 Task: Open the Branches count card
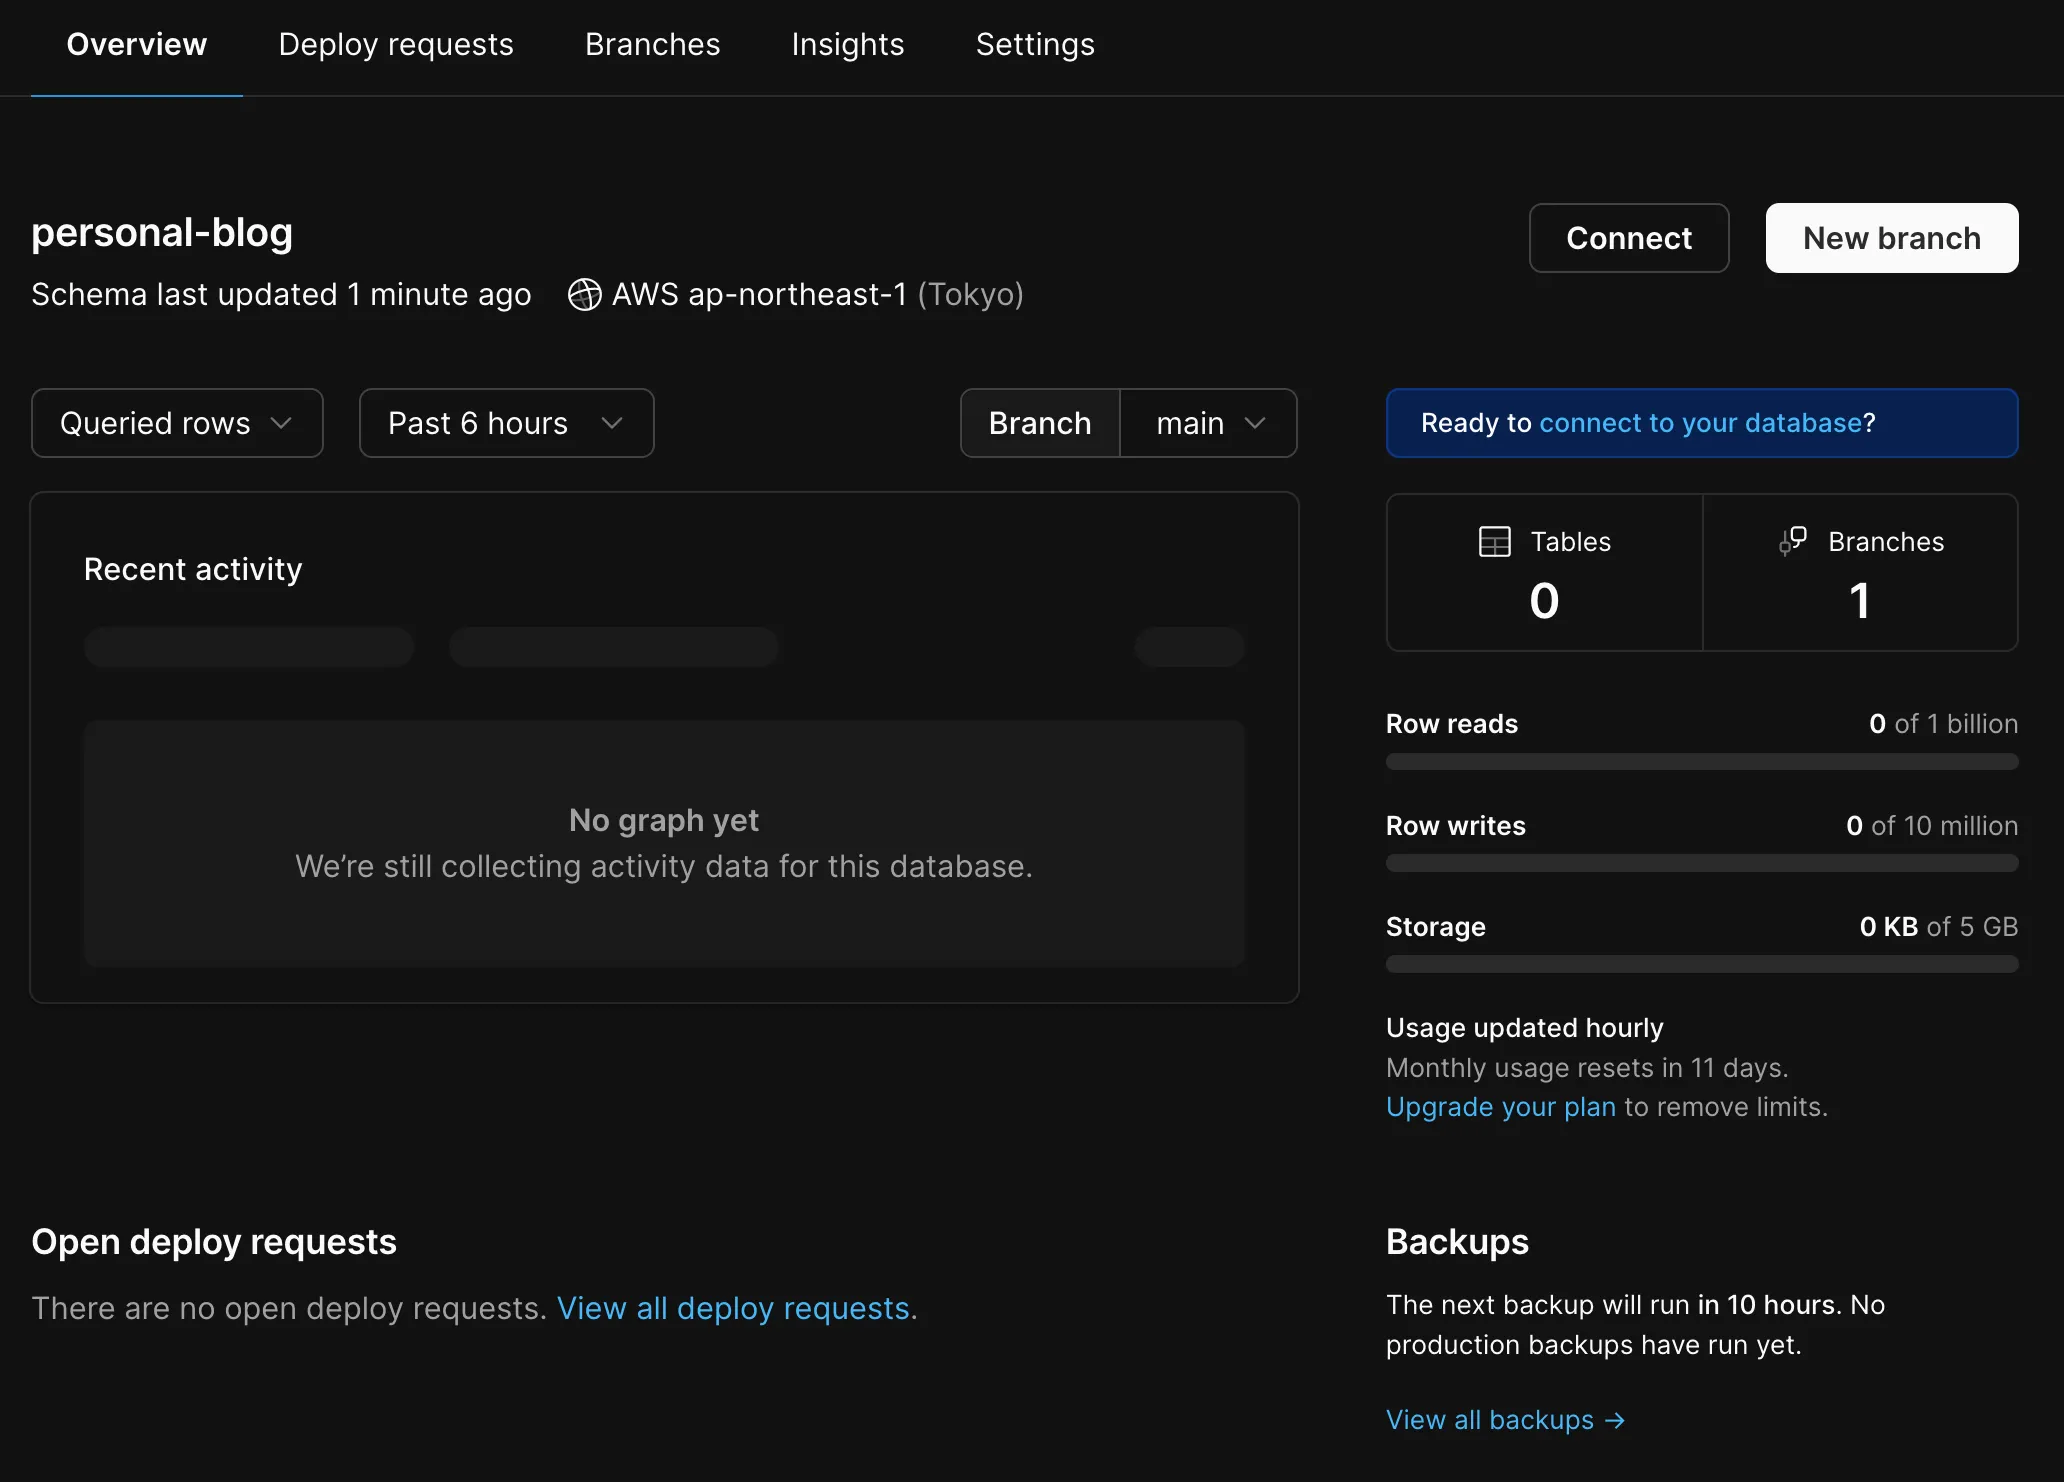point(1861,572)
